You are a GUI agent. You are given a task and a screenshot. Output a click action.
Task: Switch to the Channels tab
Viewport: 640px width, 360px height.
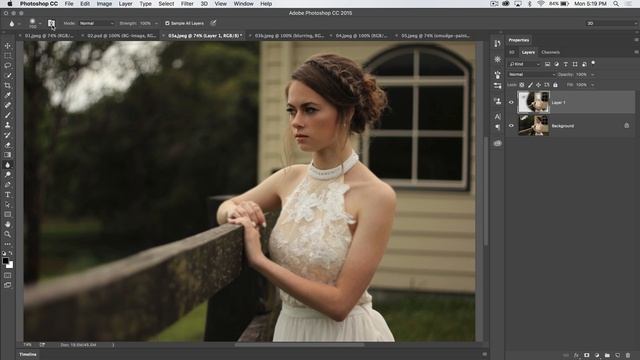(x=550, y=52)
